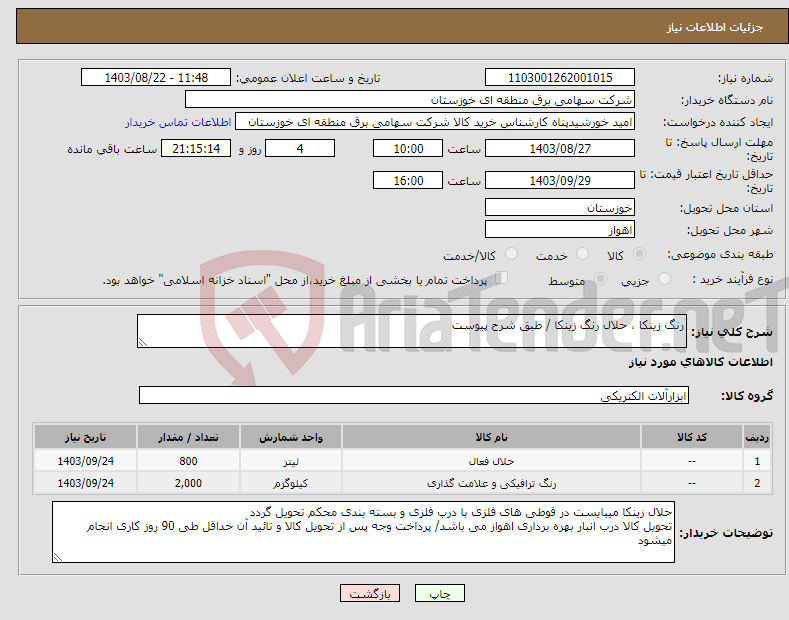Click the general description text area رنگ زینکا

pyautogui.click(x=412, y=331)
